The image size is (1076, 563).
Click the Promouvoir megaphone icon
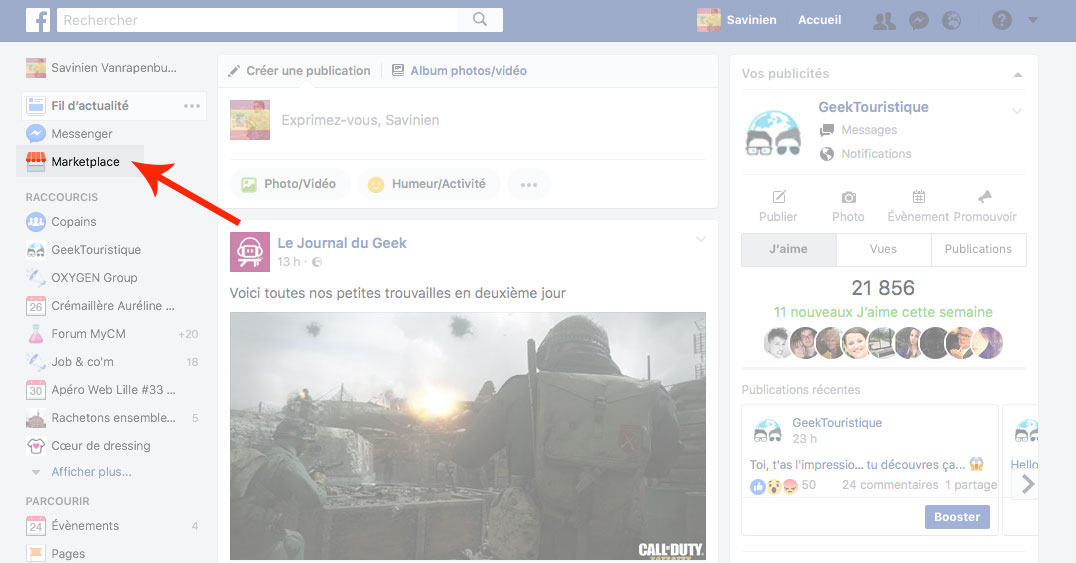tap(985, 197)
